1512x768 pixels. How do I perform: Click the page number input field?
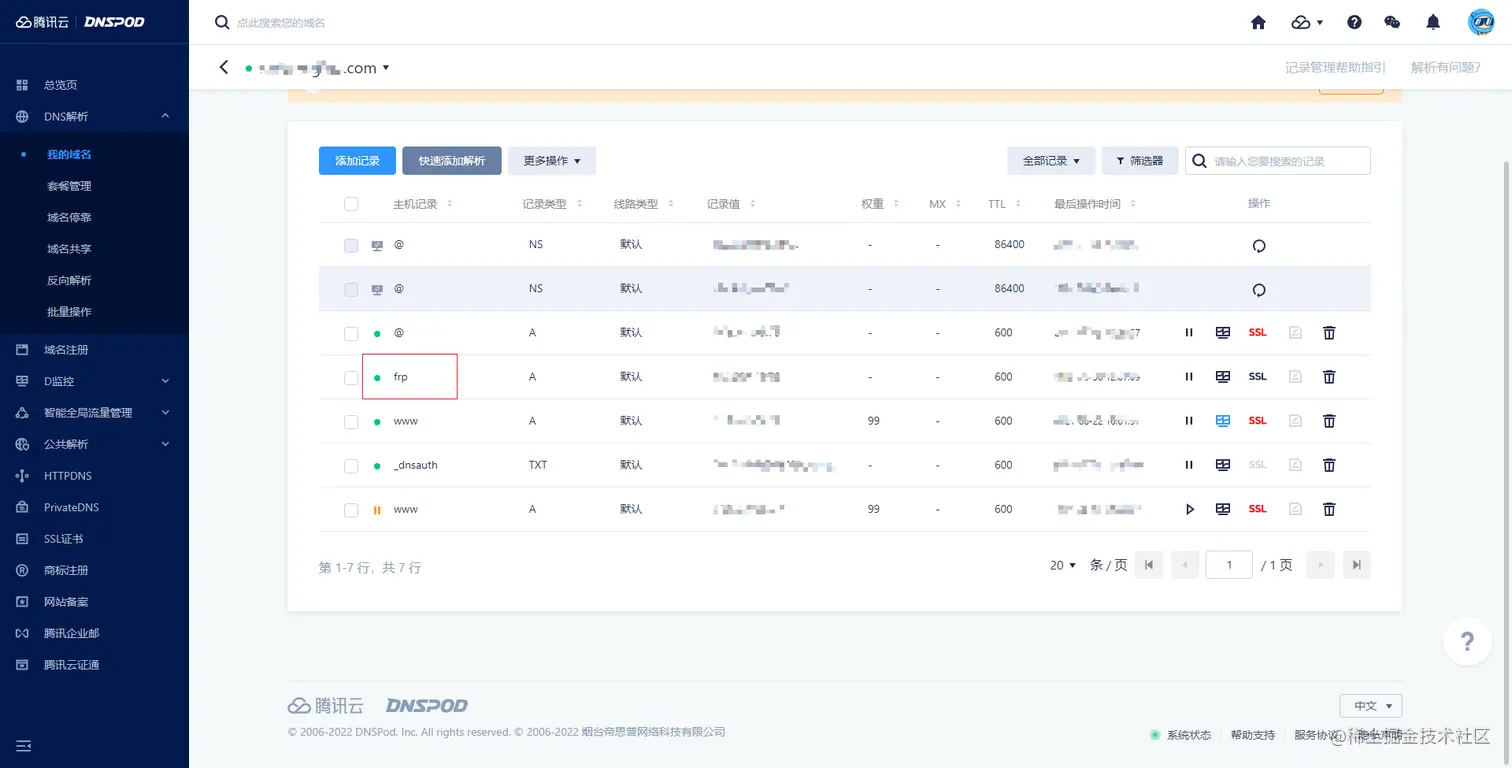click(1229, 565)
